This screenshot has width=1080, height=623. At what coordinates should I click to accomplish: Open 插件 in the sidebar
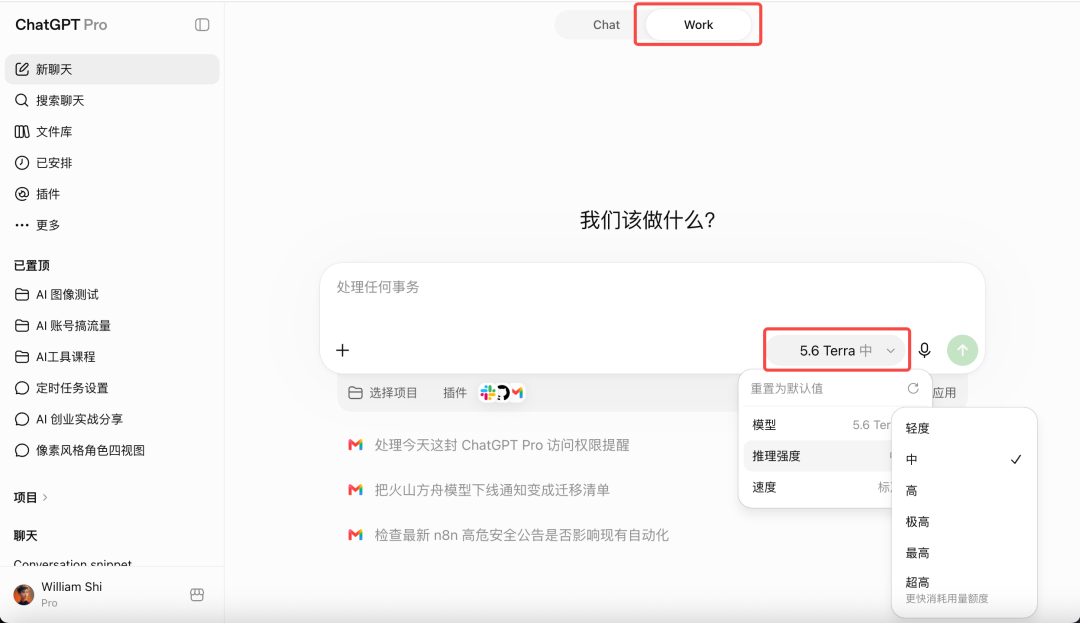coord(112,194)
